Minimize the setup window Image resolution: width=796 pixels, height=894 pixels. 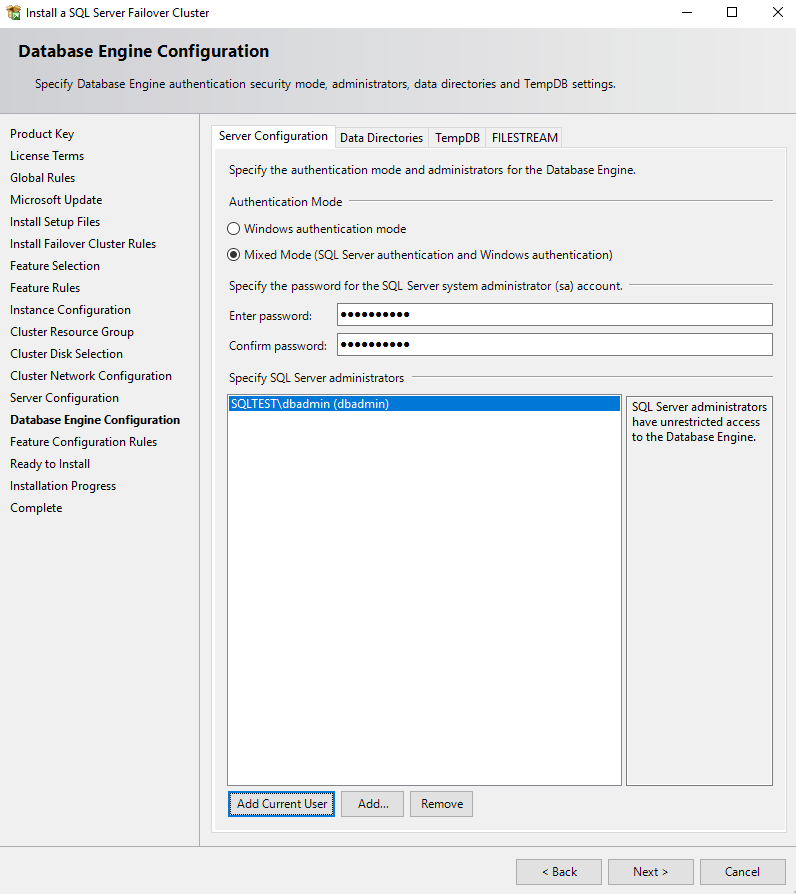687,13
